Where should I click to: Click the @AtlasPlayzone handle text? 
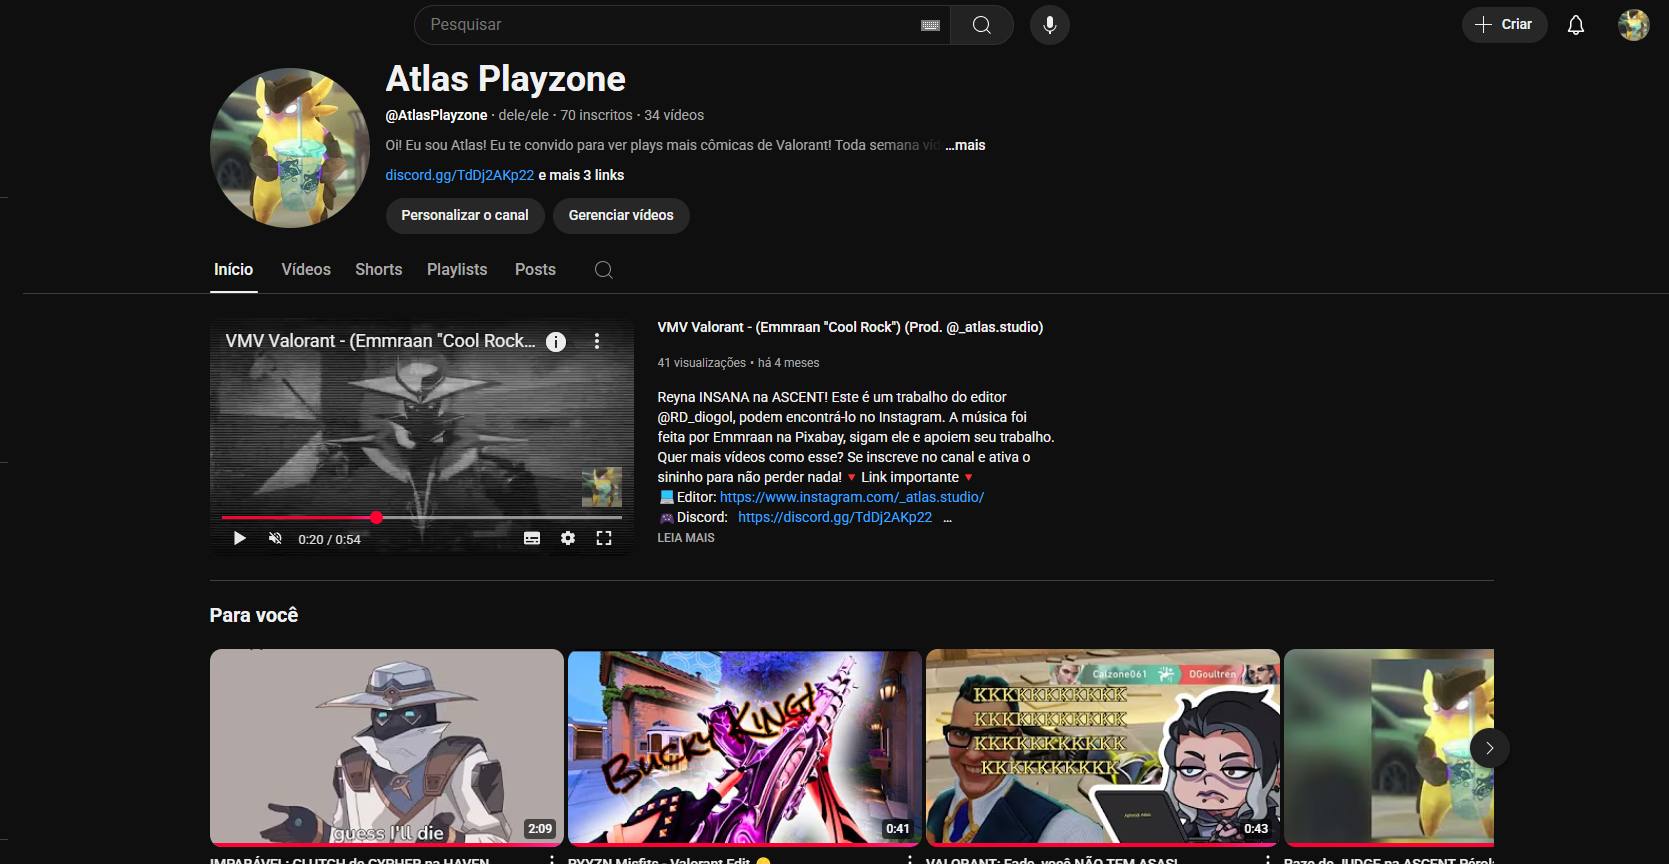click(x=437, y=115)
